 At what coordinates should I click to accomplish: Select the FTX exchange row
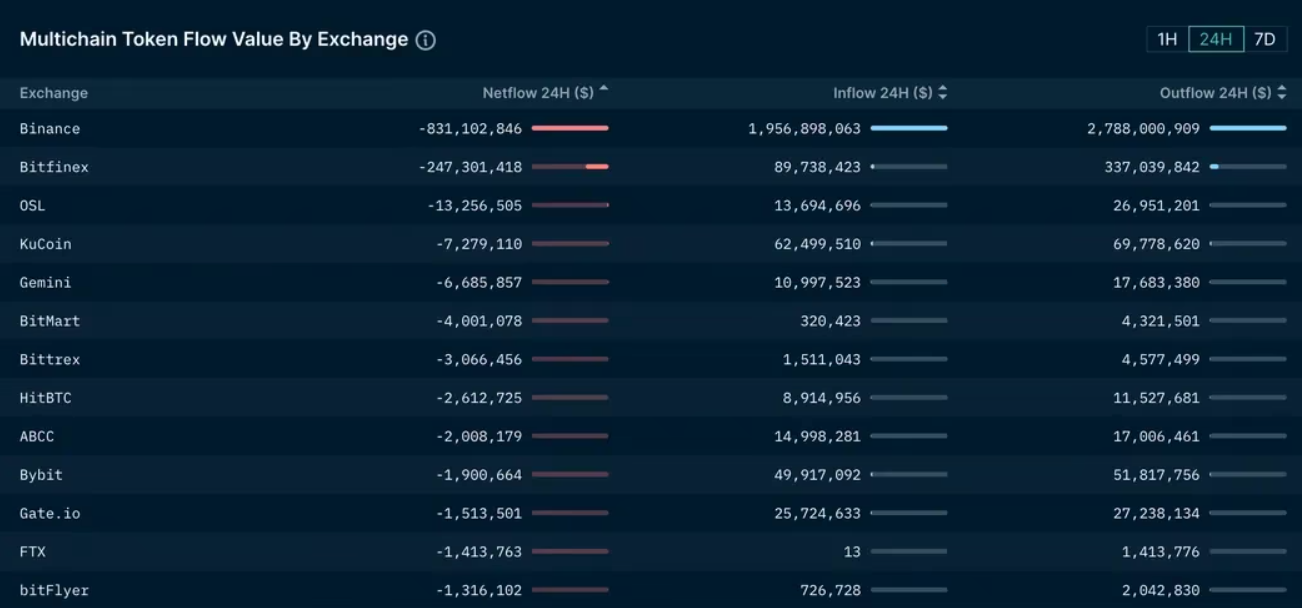[33, 552]
